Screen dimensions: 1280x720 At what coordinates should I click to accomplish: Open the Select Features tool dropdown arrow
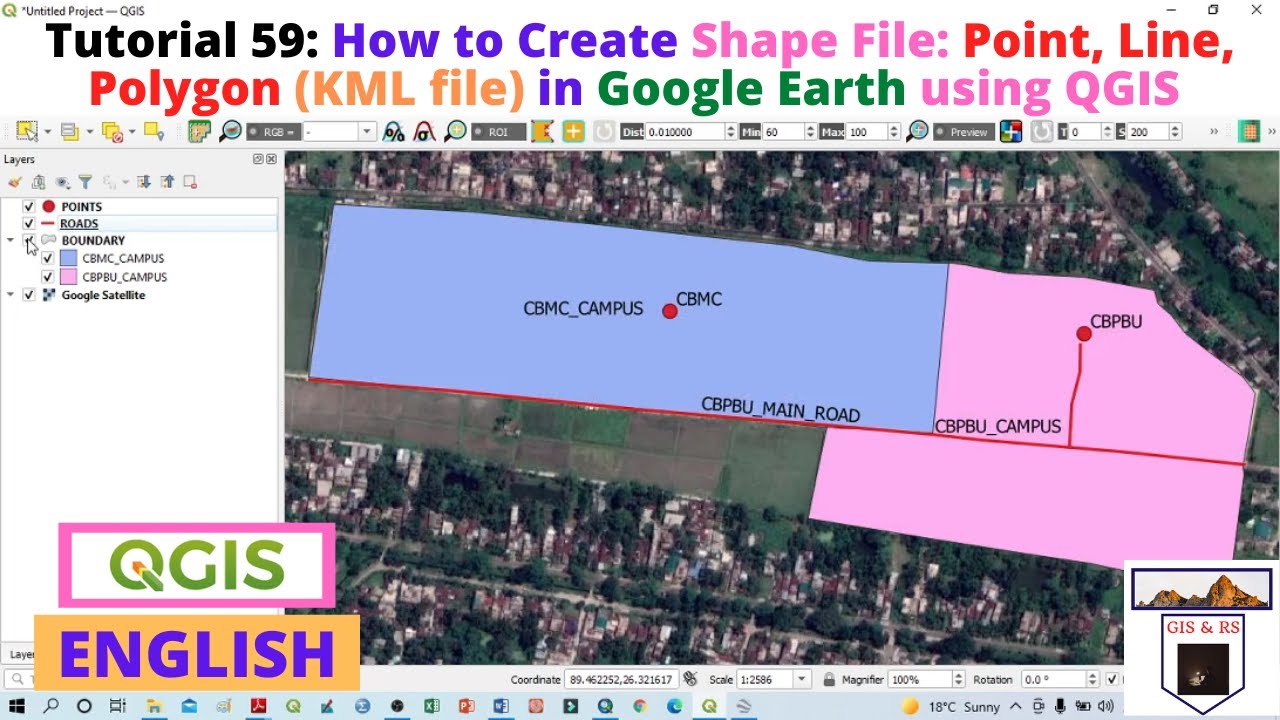pyautogui.click(x=47, y=132)
